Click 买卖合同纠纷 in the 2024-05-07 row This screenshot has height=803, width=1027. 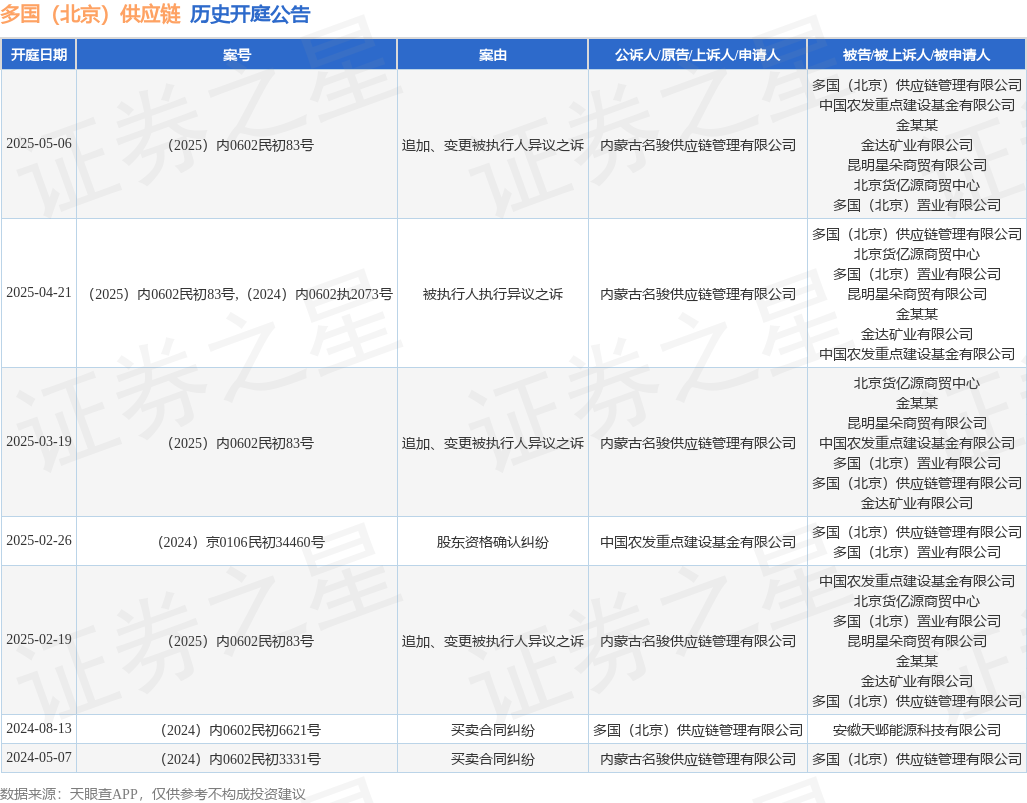(493, 759)
